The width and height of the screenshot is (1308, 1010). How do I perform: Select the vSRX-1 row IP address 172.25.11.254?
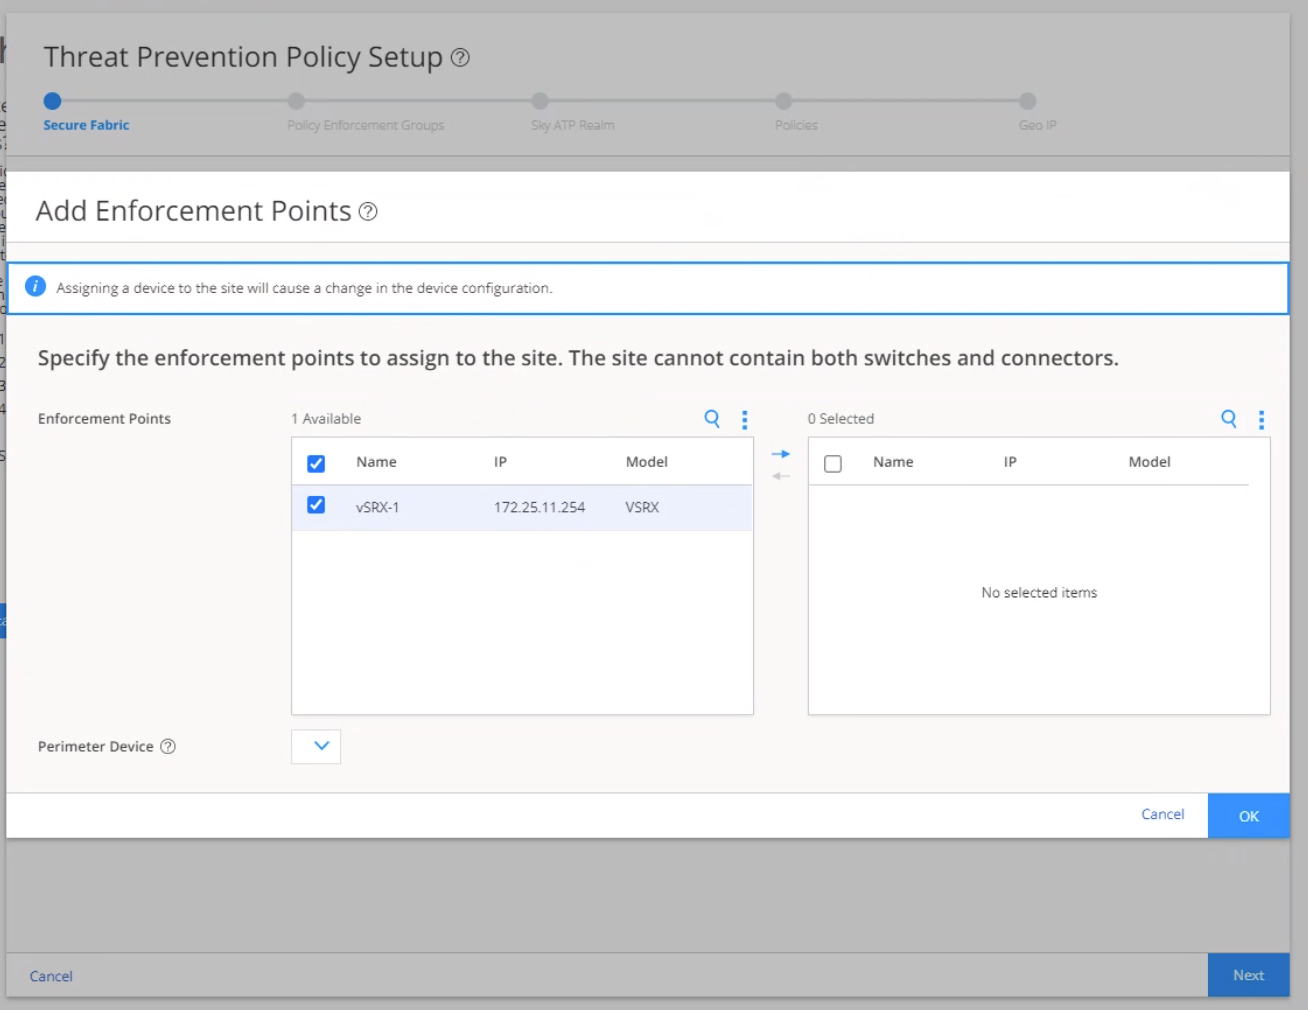point(539,508)
